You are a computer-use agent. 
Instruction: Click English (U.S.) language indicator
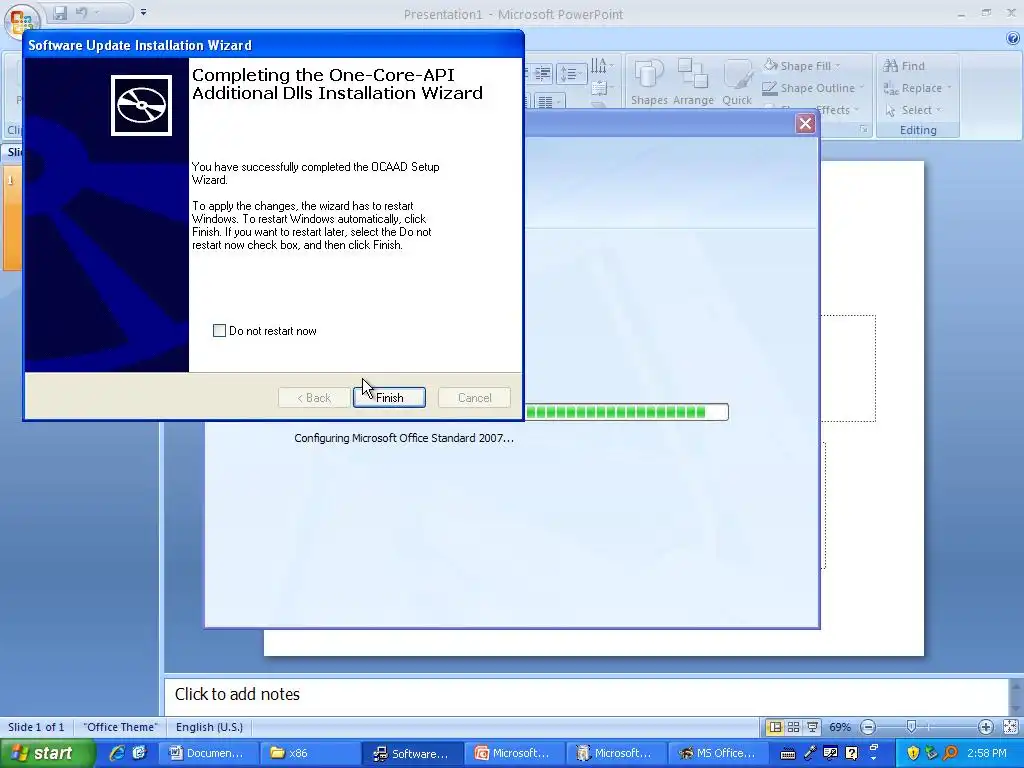(x=209, y=727)
